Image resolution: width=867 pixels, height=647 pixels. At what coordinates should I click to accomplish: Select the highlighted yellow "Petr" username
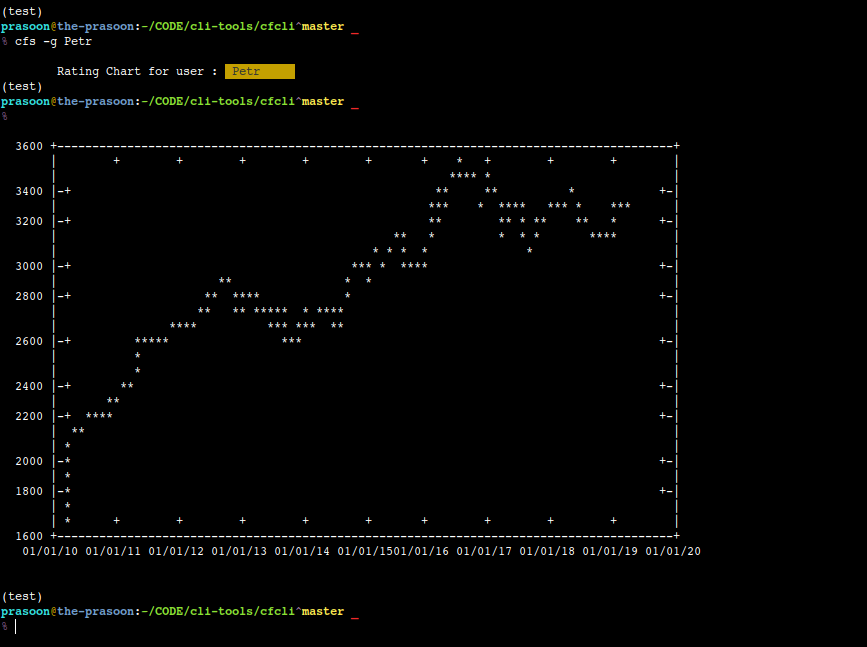pos(259,72)
